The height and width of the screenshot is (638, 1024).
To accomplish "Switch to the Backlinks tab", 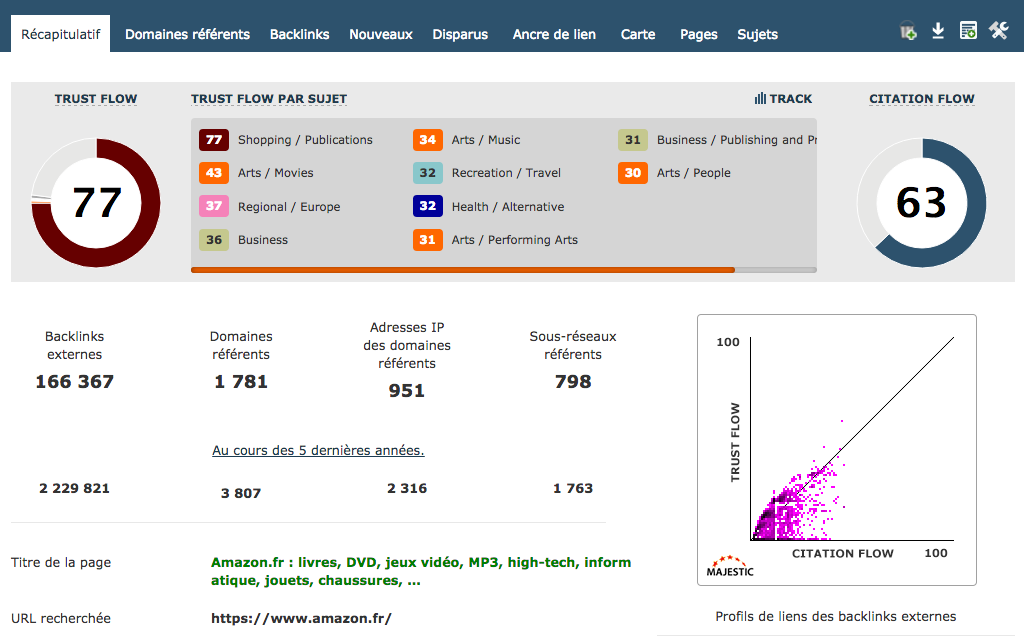I will (300, 35).
